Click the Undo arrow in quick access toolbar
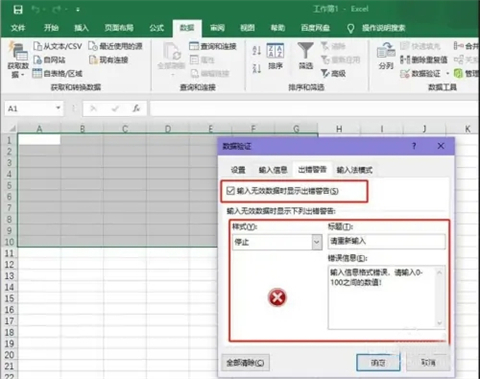 coord(36,9)
